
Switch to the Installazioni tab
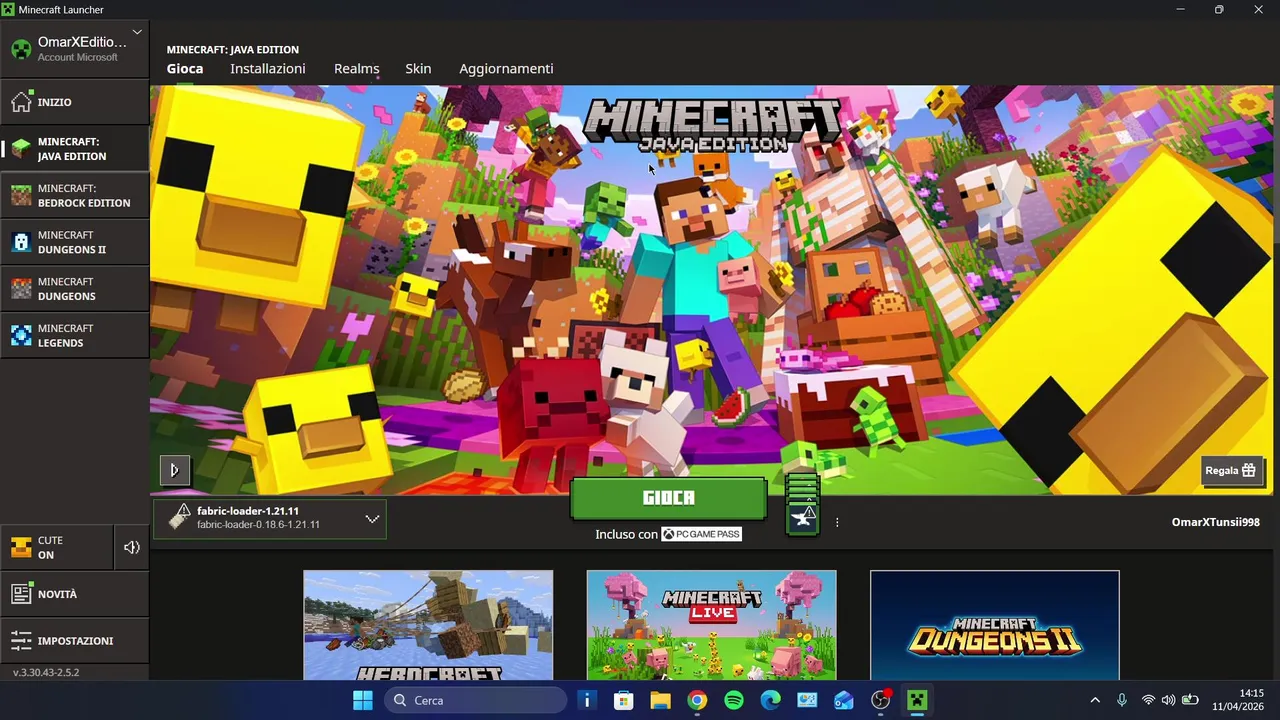tap(268, 69)
